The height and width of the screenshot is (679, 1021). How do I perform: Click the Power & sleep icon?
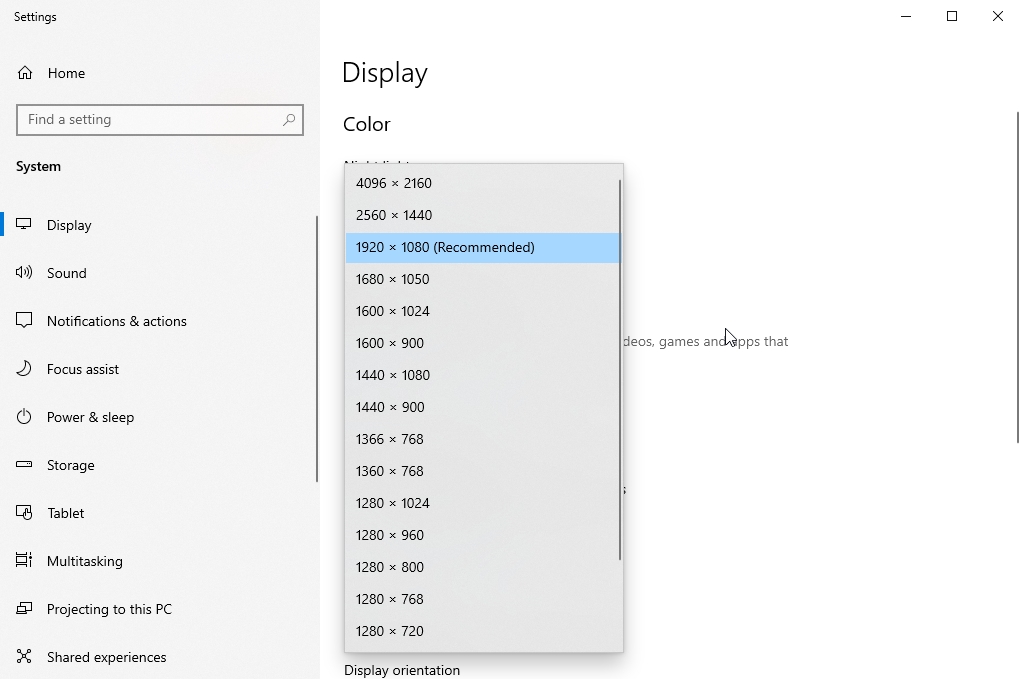(24, 417)
